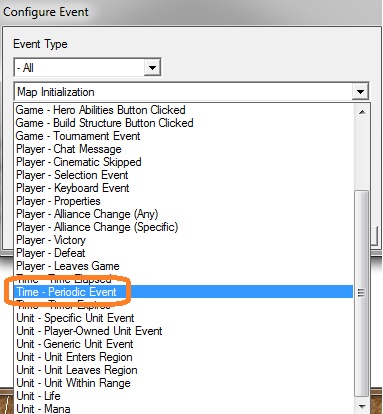Select Time - Periodic Event entry
Screen dimensions: 383x414
coord(184,292)
